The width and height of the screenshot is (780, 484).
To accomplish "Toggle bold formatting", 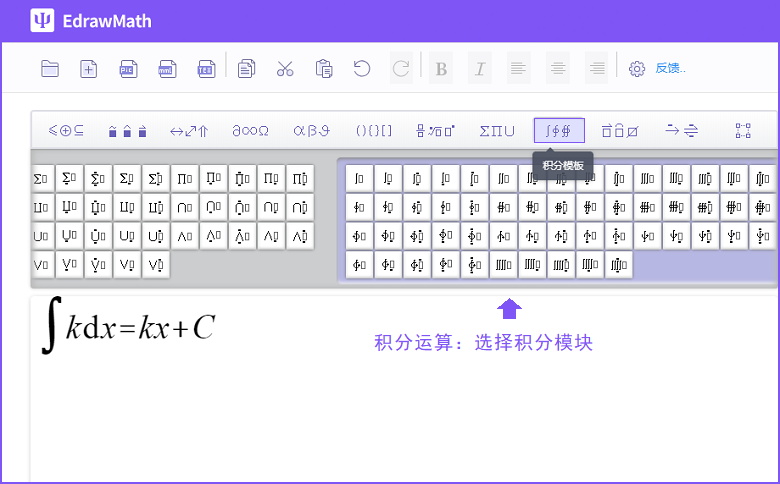I will (x=442, y=68).
